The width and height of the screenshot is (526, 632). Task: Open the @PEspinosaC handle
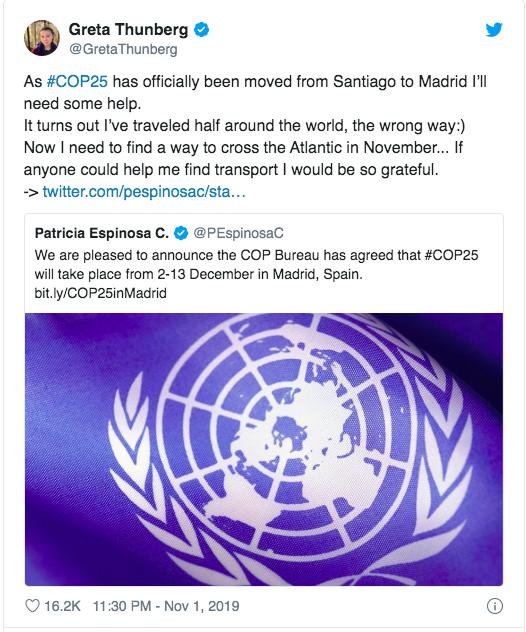(239, 233)
